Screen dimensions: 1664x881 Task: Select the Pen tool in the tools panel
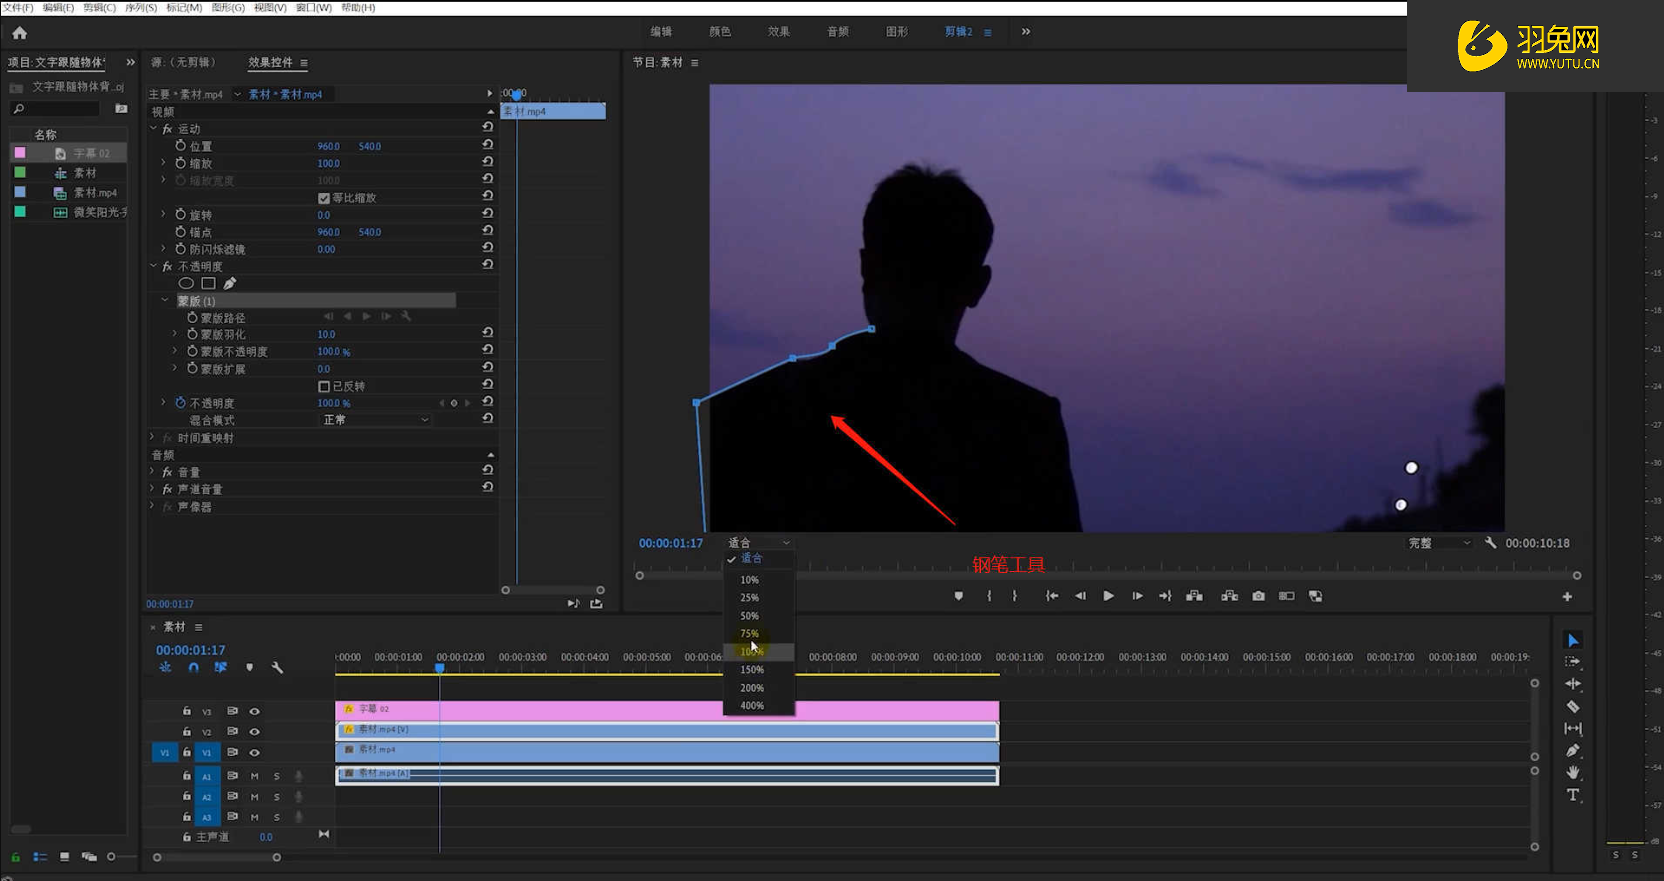click(x=1573, y=750)
